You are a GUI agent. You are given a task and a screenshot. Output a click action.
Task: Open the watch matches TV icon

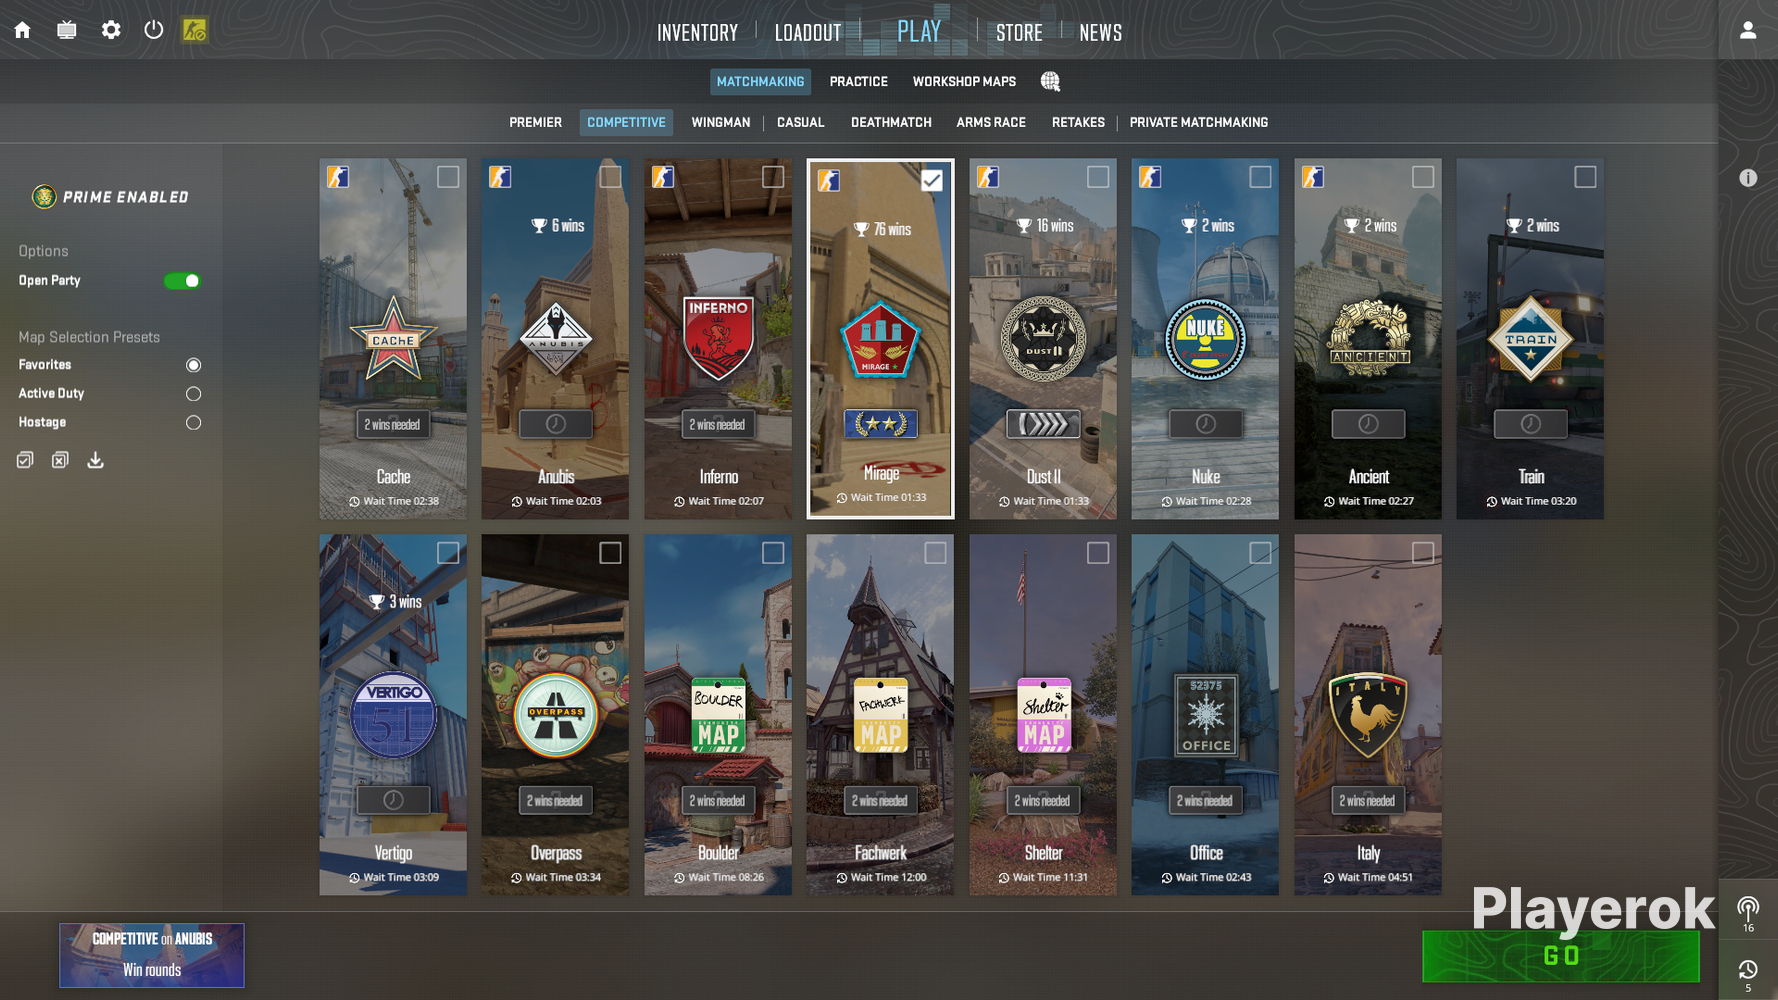coord(67,30)
